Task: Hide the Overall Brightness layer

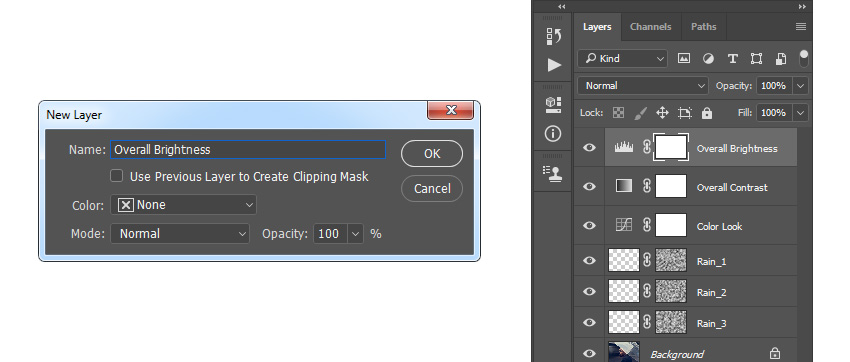Action: tap(589, 147)
